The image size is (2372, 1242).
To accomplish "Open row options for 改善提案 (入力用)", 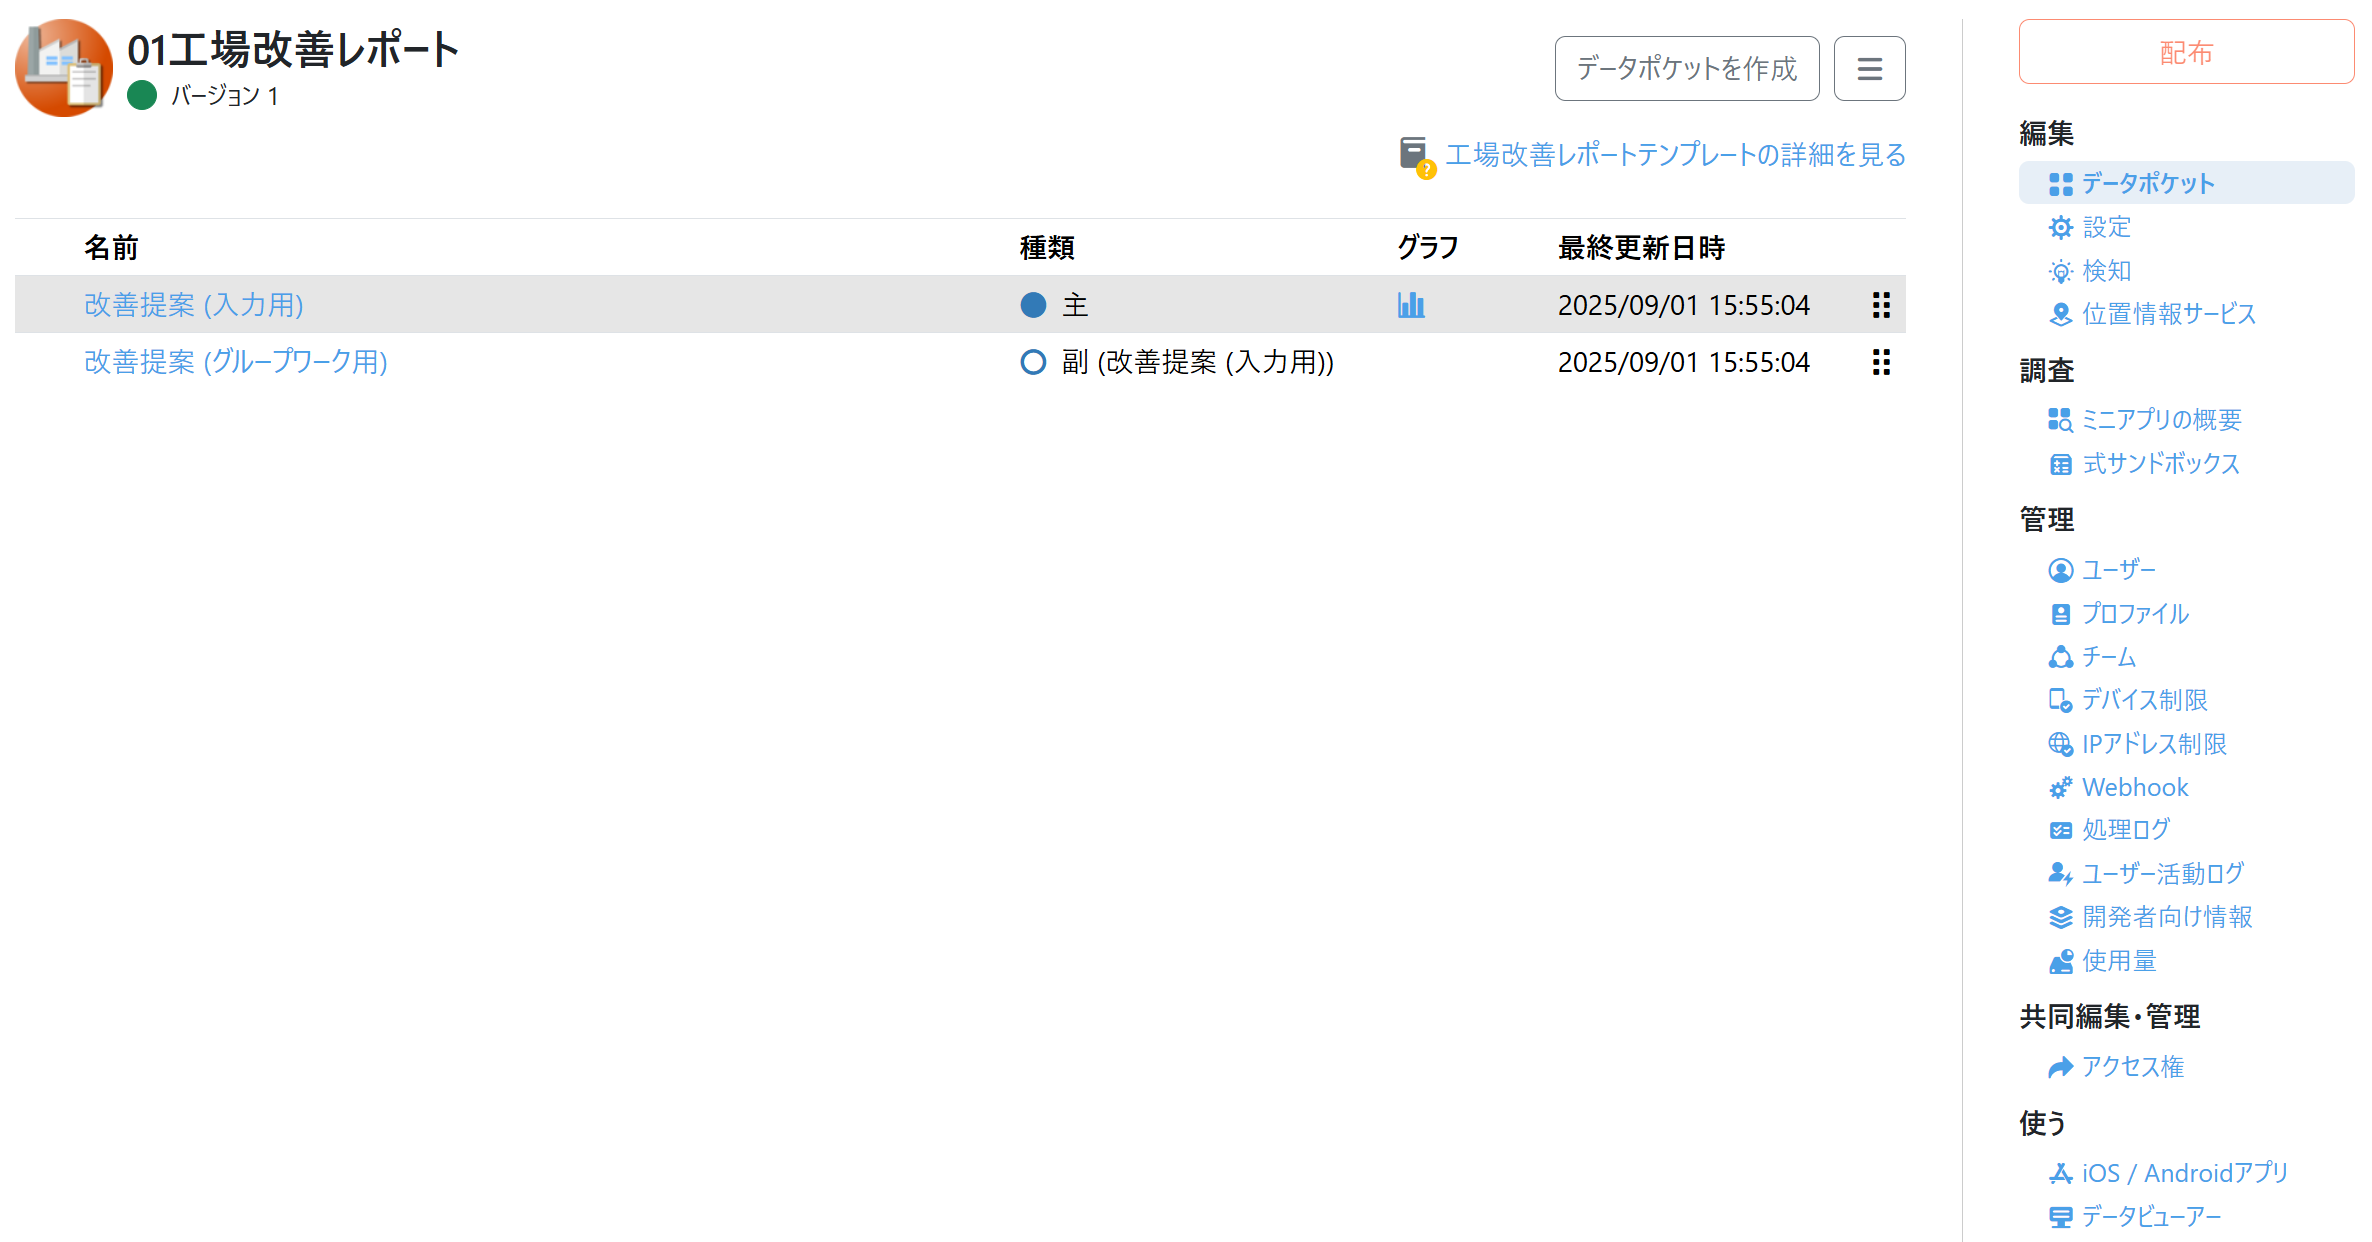I will click(1880, 305).
